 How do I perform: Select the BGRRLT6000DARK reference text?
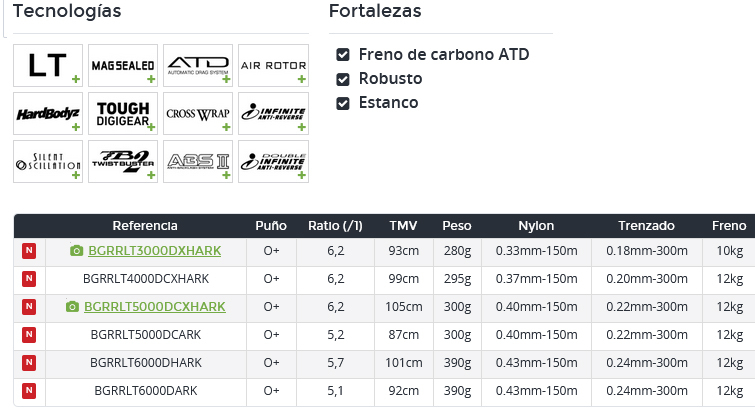[x=146, y=391]
